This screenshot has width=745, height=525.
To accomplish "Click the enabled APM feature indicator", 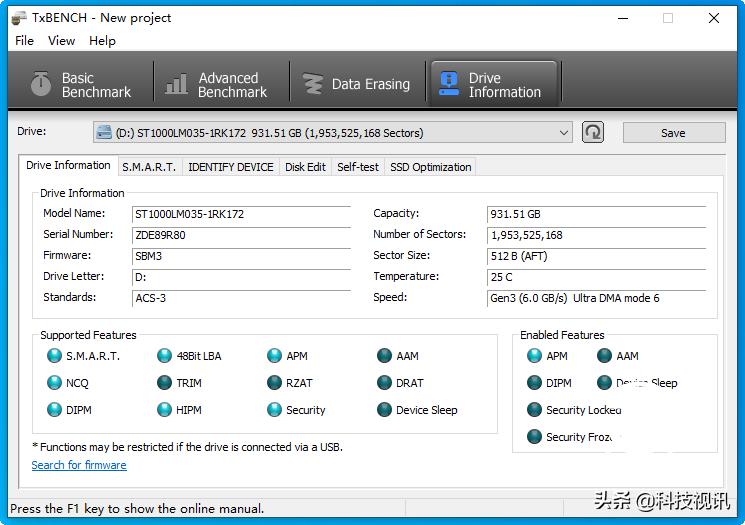I will 534,356.
